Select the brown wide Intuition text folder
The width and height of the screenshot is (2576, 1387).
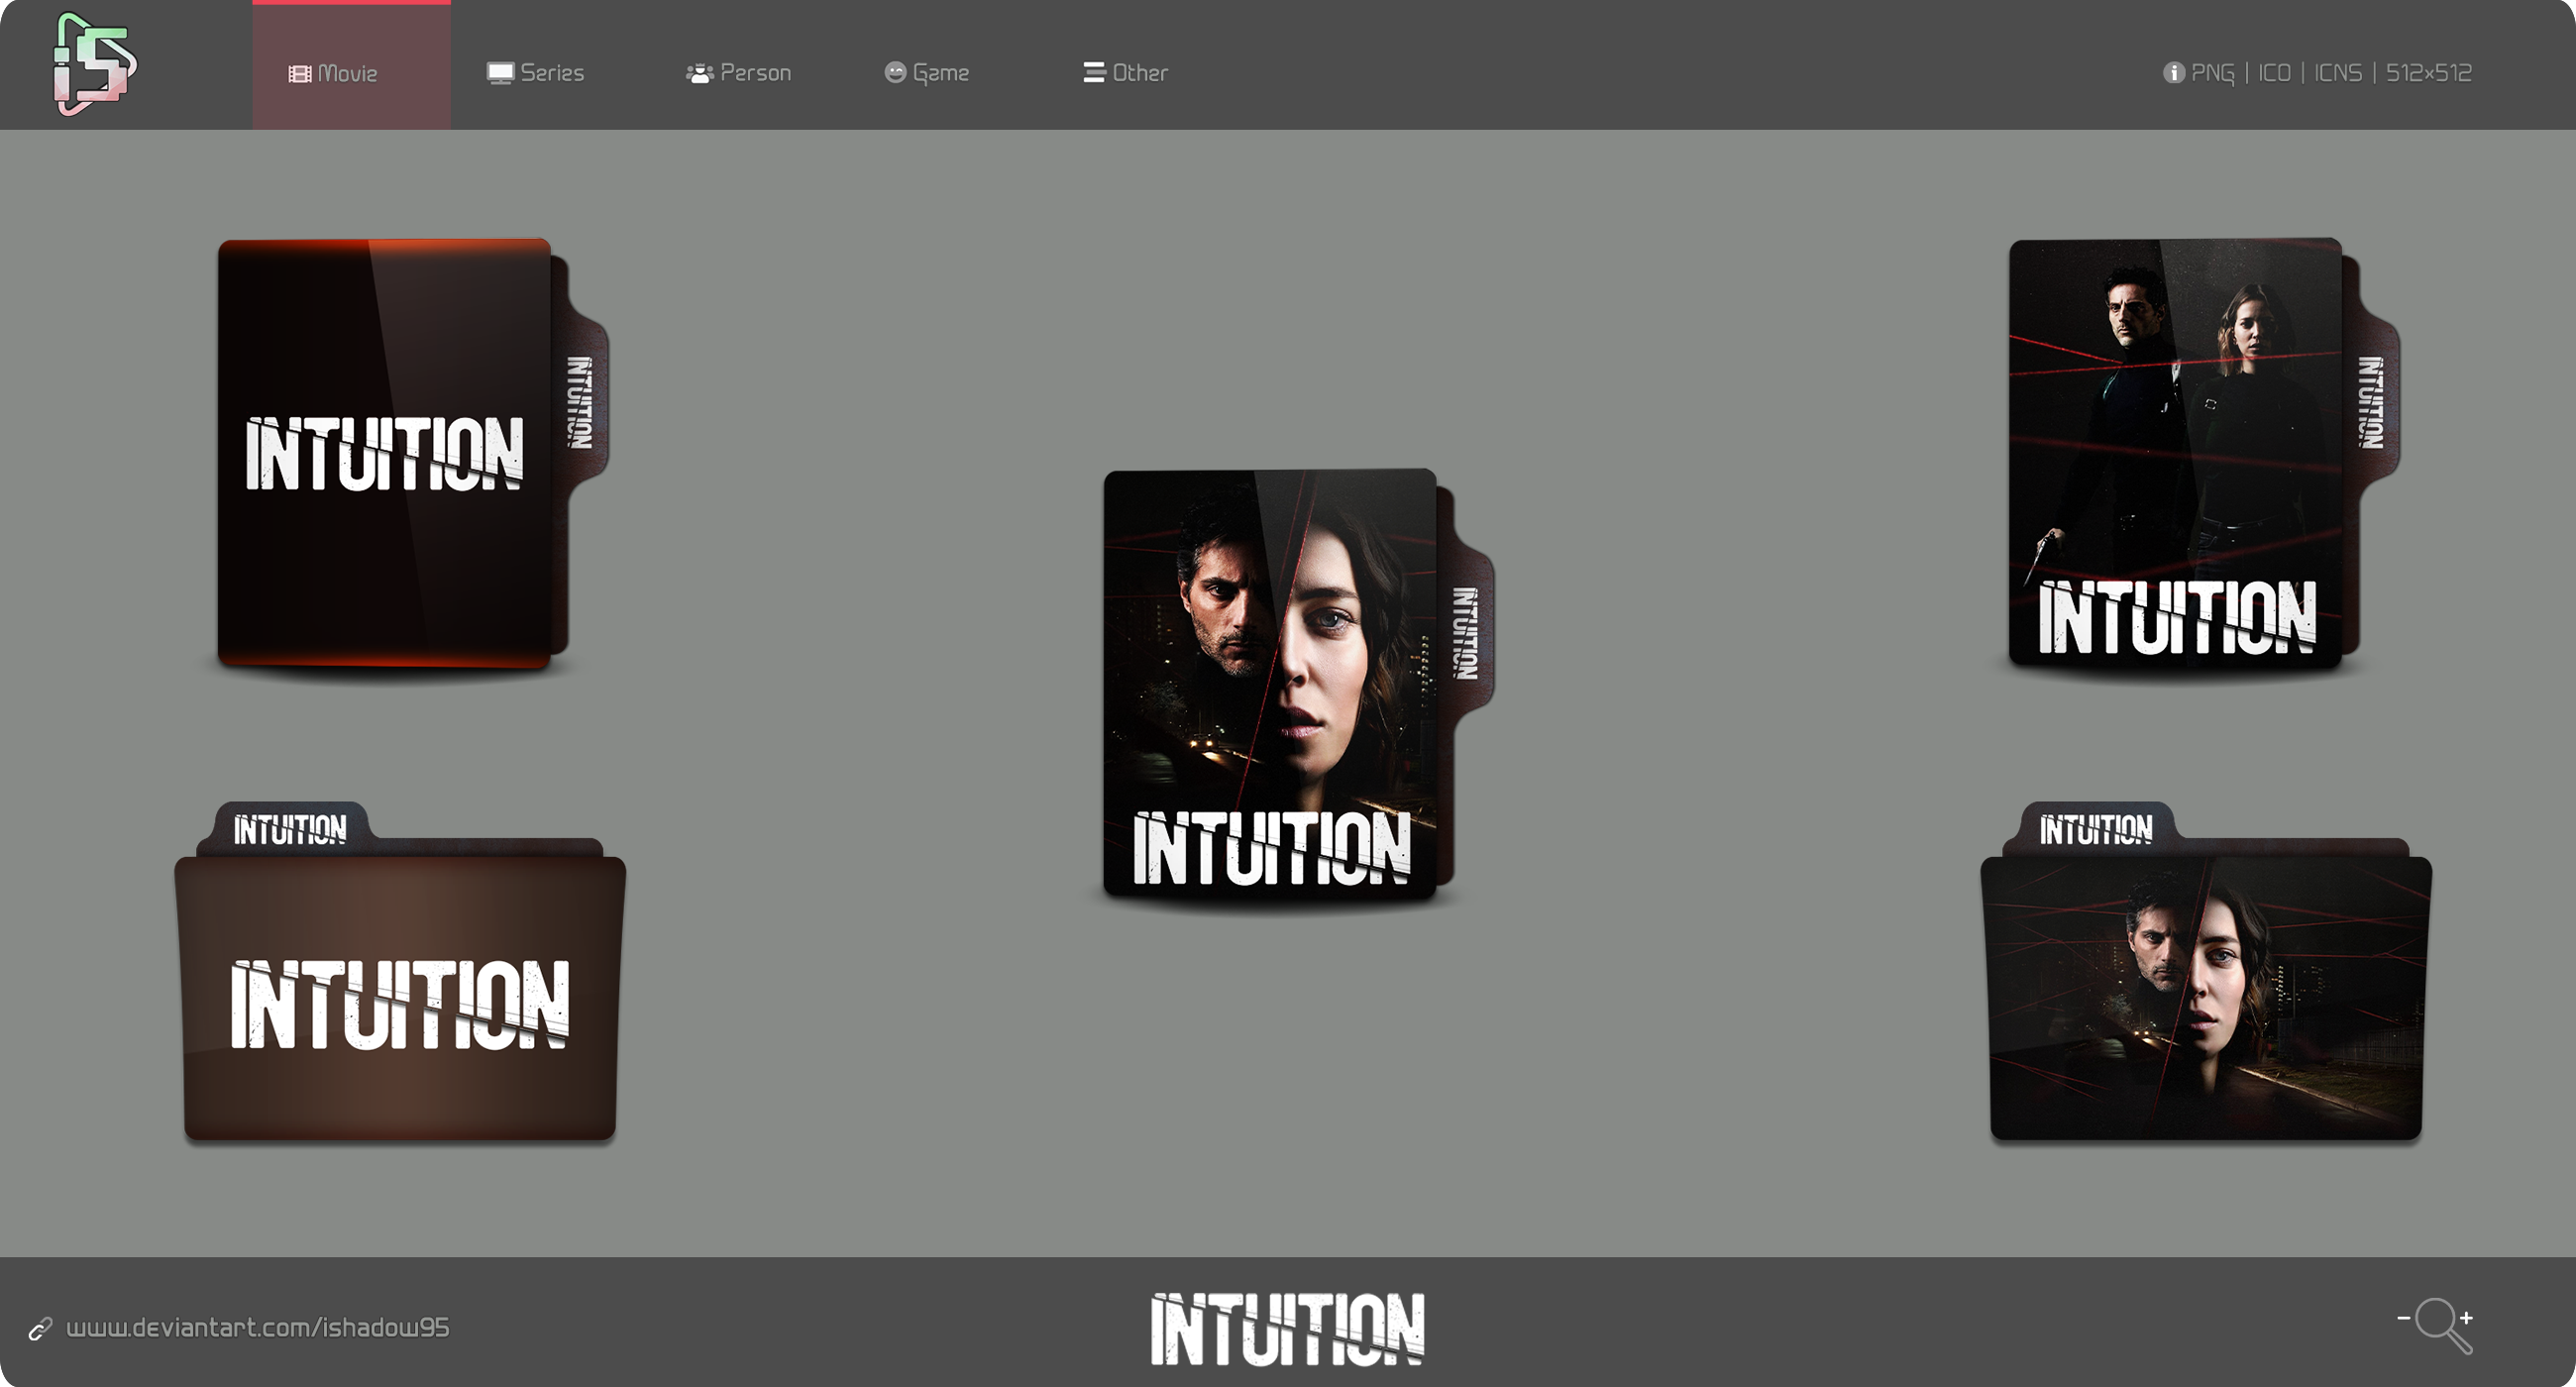pyautogui.click(x=400, y=972)
